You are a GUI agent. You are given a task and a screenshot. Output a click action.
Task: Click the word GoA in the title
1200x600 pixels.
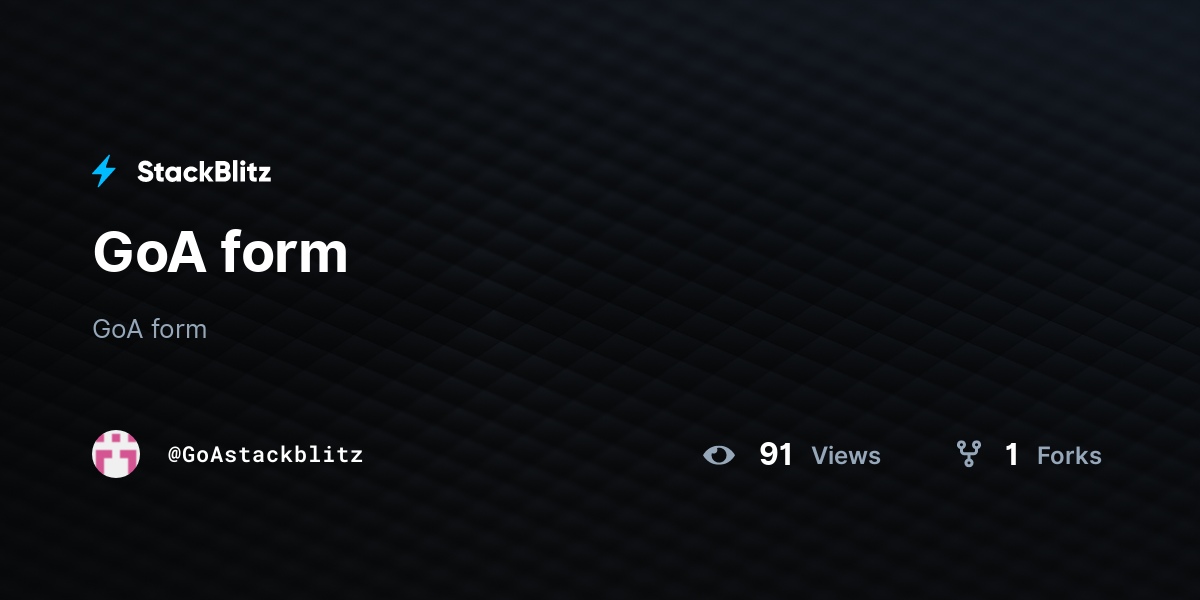pyautogui.click(x=149, y=252)
